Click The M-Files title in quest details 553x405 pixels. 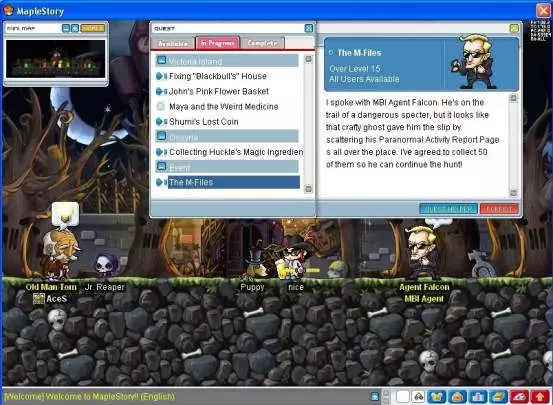(x=359, y=53)
